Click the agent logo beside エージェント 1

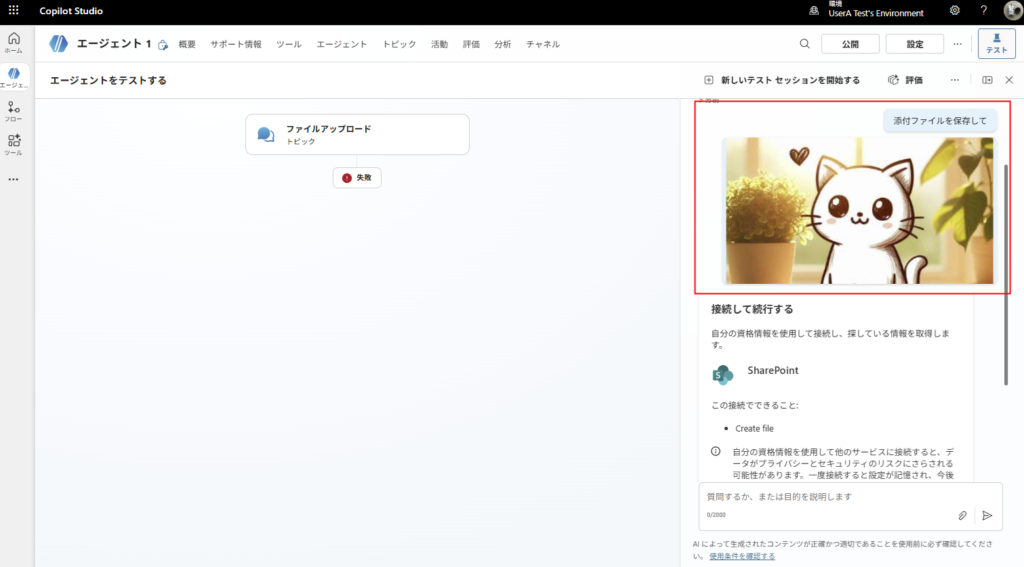pyautogui.click(x=59, y=44)
